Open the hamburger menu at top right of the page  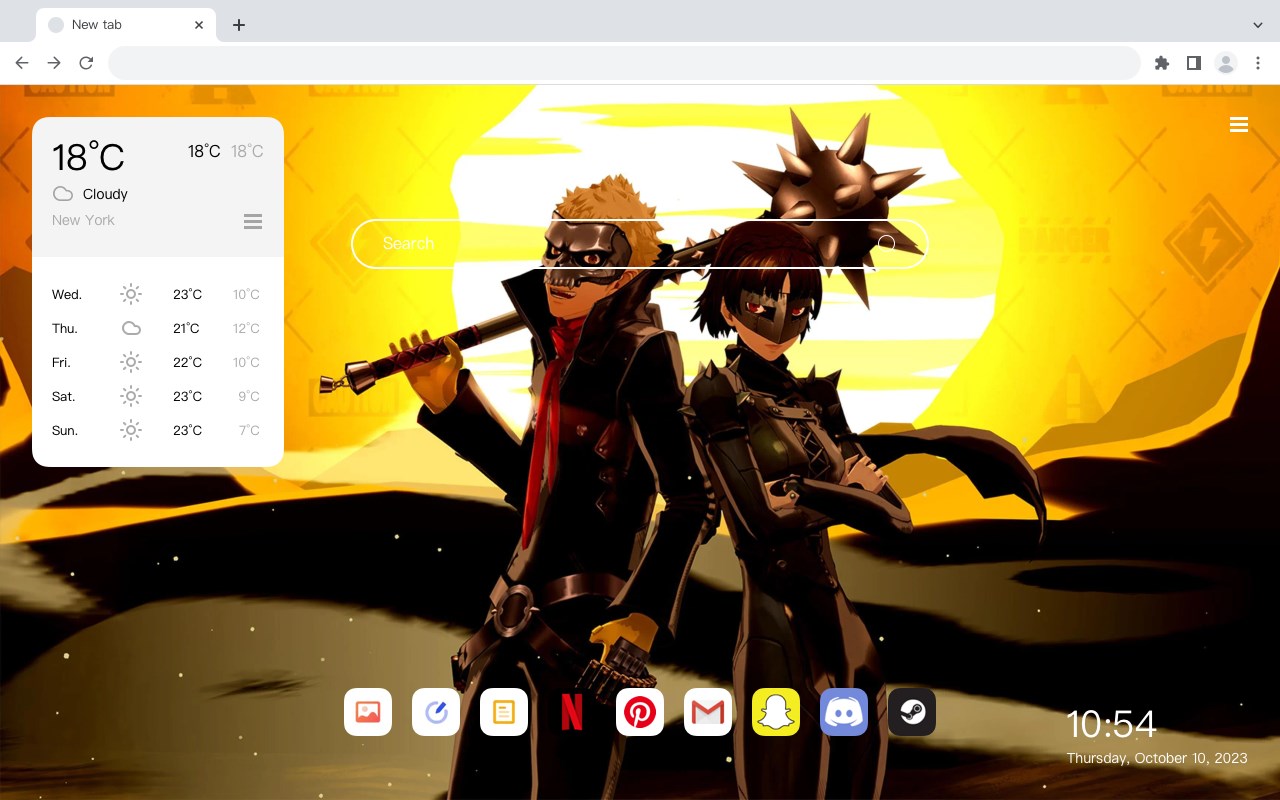coord(1239,125)
